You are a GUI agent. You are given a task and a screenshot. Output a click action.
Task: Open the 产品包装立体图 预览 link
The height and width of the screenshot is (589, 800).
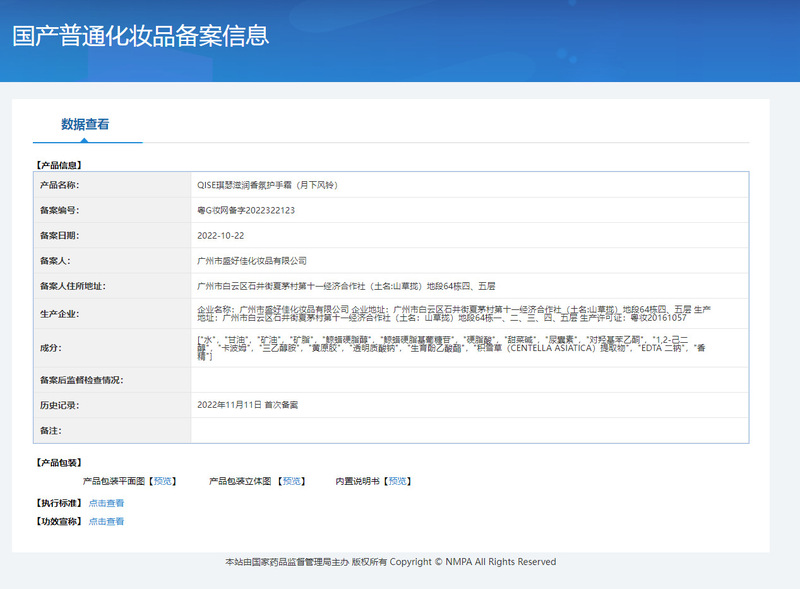click(292, 480)
